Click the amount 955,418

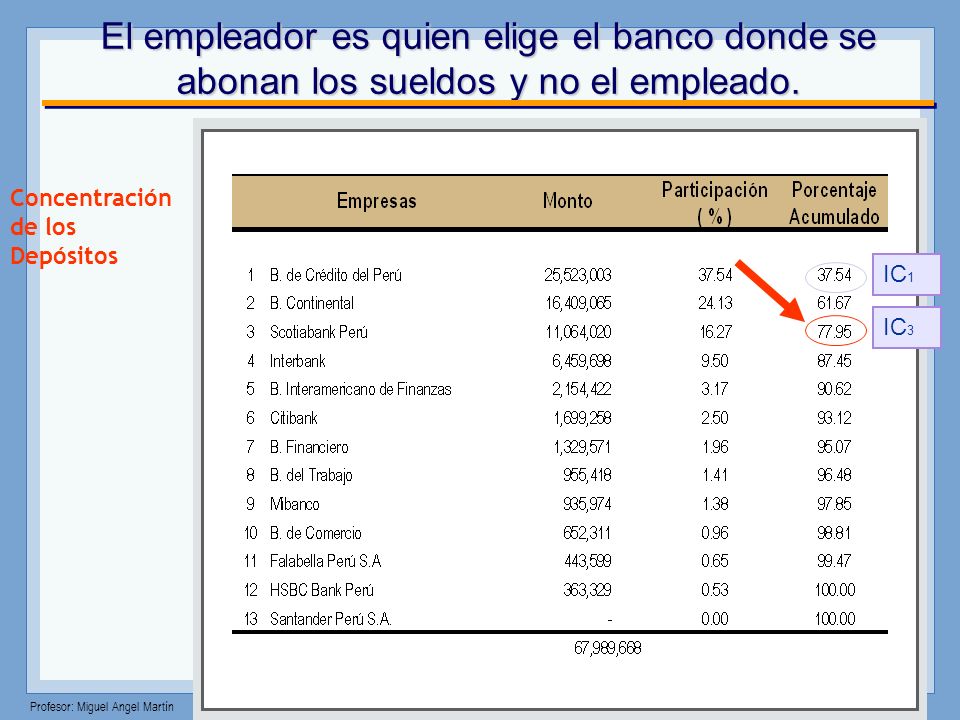587,475
